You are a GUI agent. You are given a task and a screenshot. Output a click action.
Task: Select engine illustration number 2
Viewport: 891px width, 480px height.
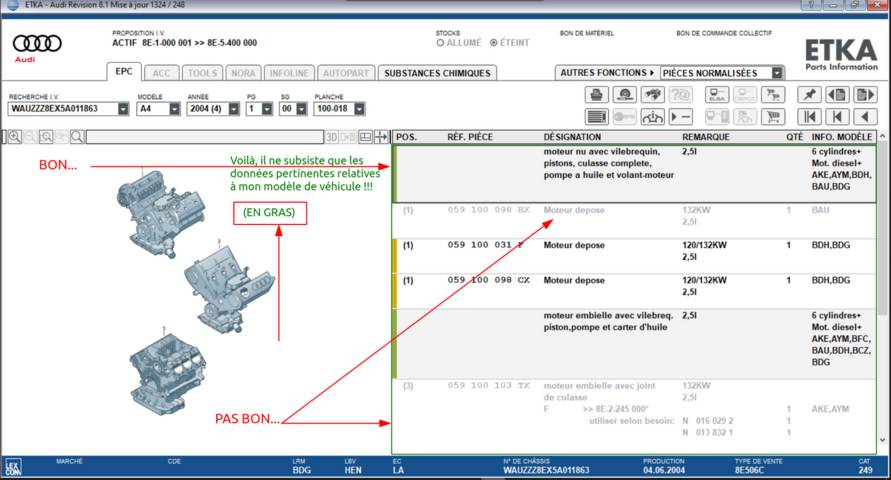tap(228, 288)
